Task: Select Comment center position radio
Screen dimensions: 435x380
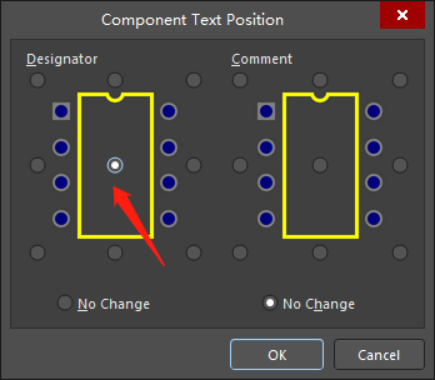Action: click(x=320, y=165)
